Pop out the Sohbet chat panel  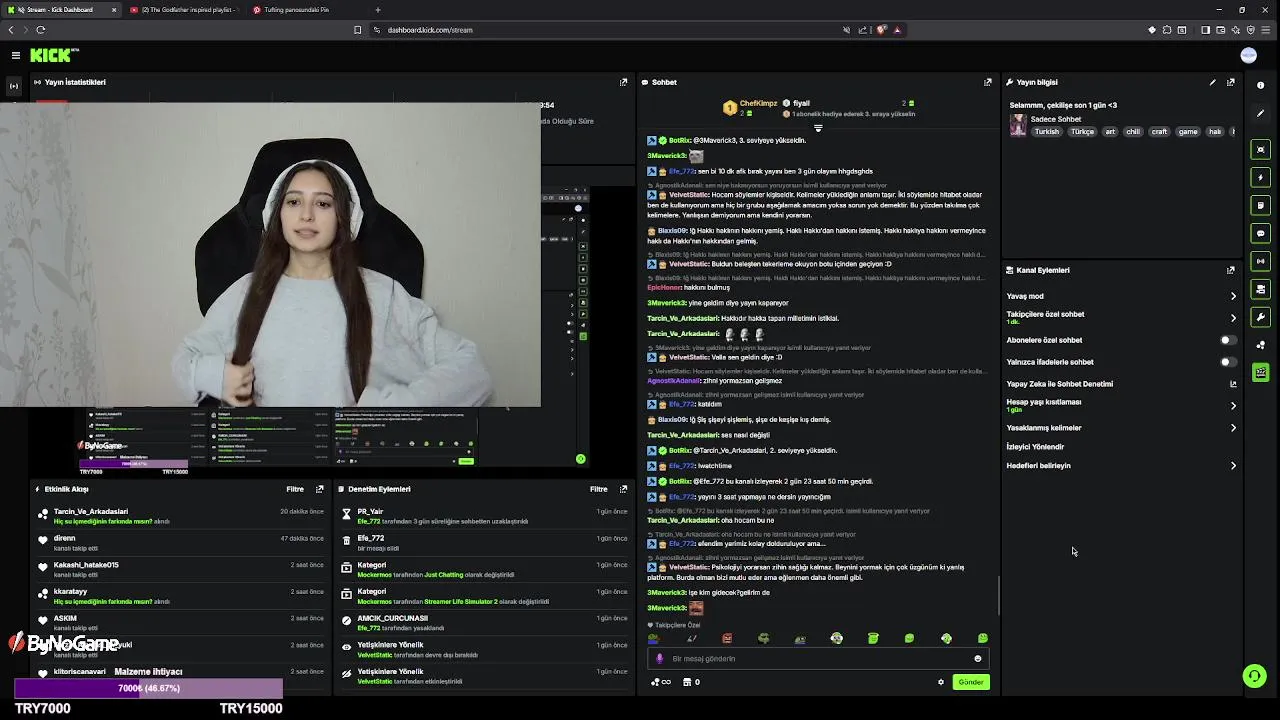[x=987, y=82]
